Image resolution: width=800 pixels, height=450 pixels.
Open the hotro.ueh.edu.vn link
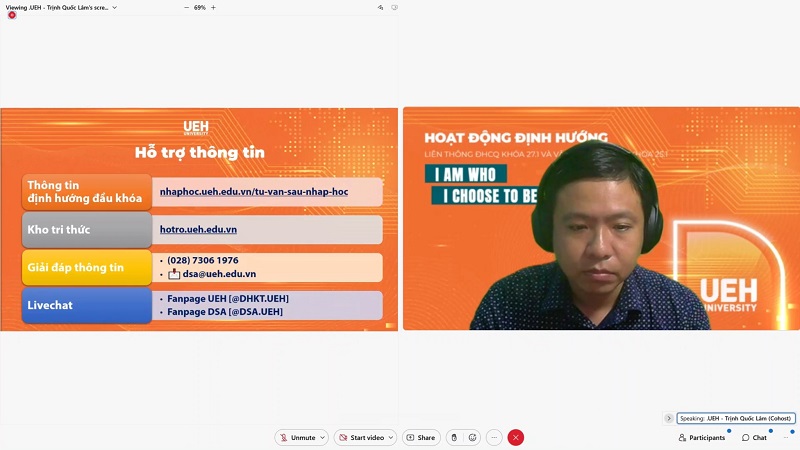click(x=198, y=230)
